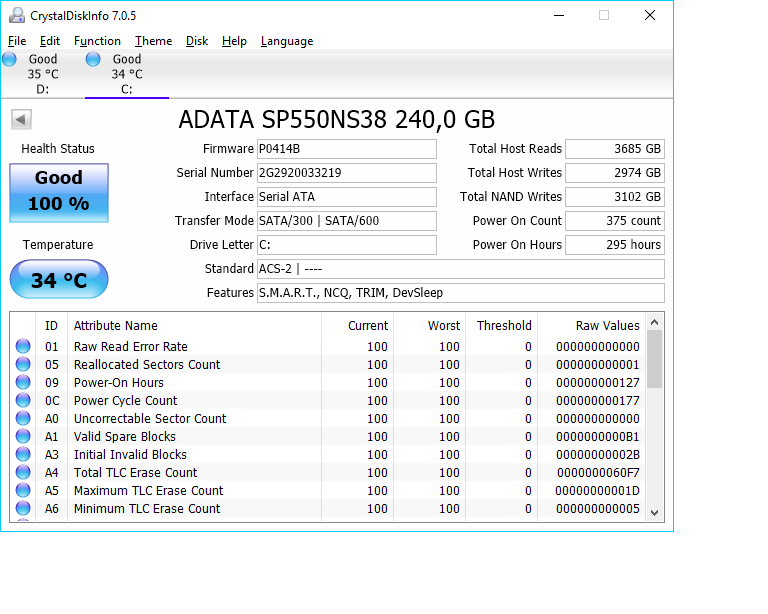Click the Drive Letter field

point(347,245)
